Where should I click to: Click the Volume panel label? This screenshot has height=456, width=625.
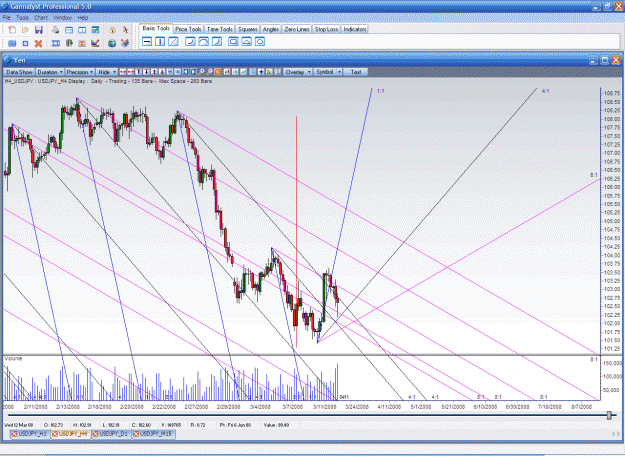coord(13,359)
